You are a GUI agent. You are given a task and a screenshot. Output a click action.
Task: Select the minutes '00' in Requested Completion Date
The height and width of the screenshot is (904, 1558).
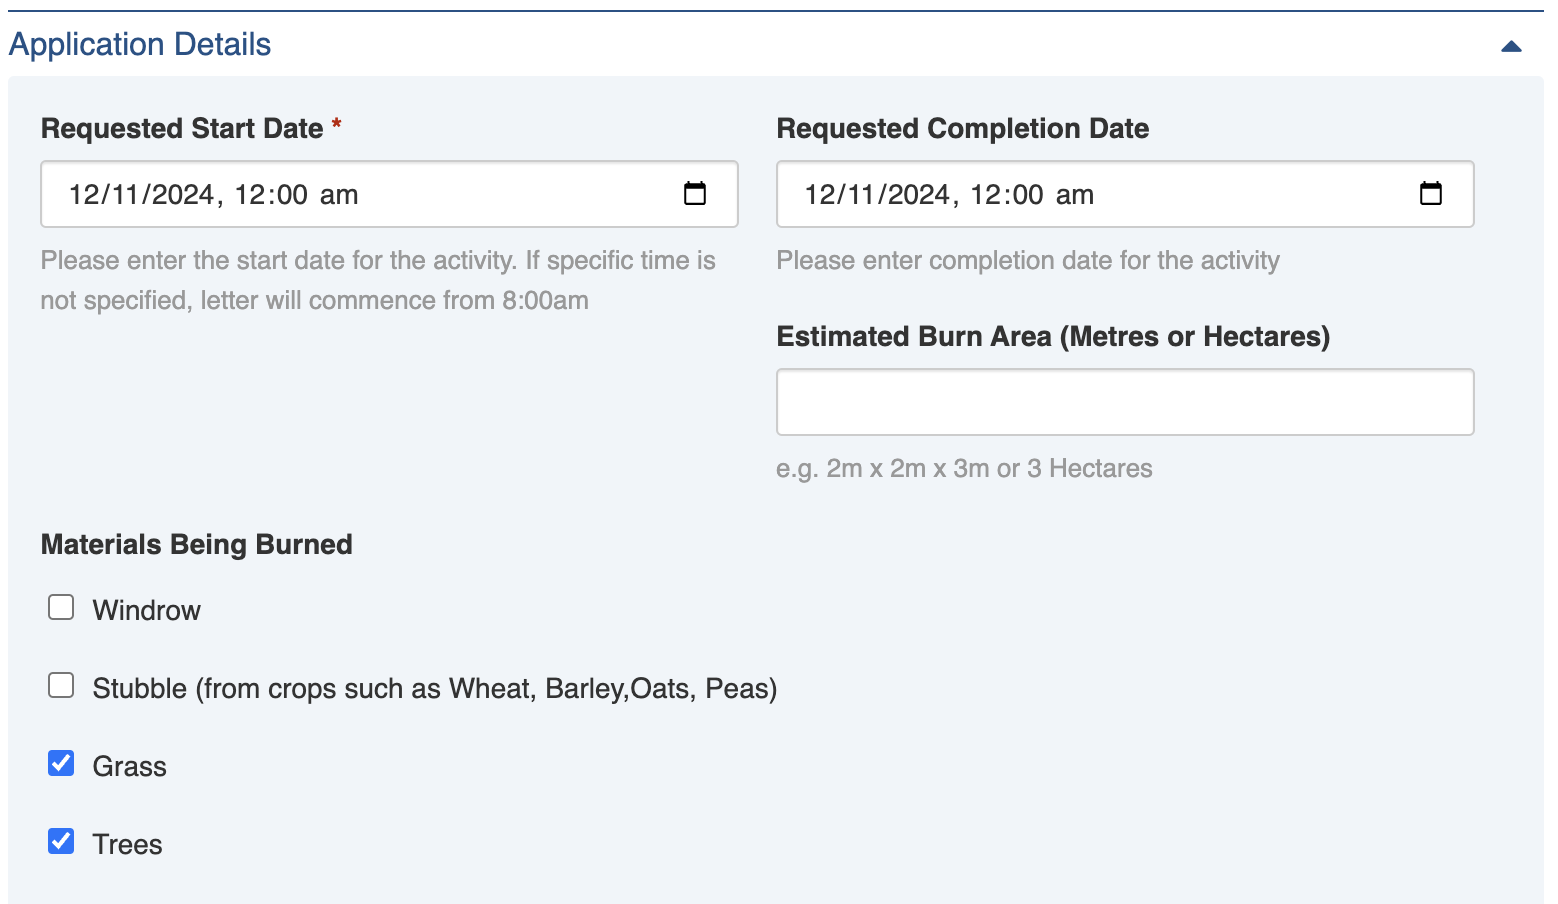[x=1027, y=195]
